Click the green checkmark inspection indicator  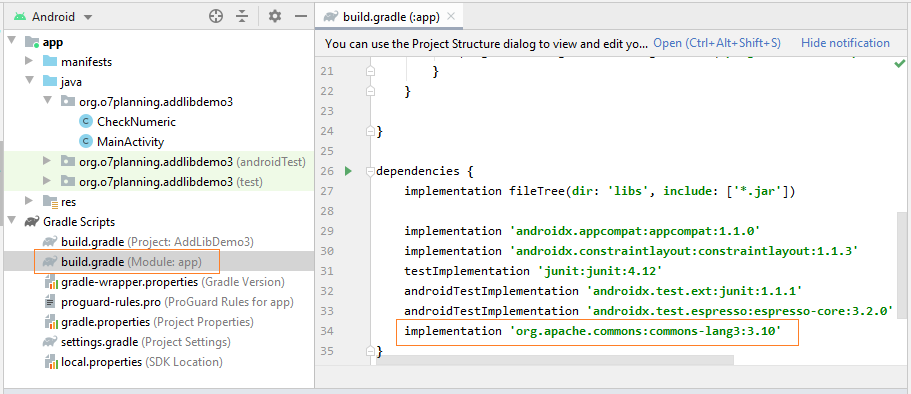click(900, 63)
